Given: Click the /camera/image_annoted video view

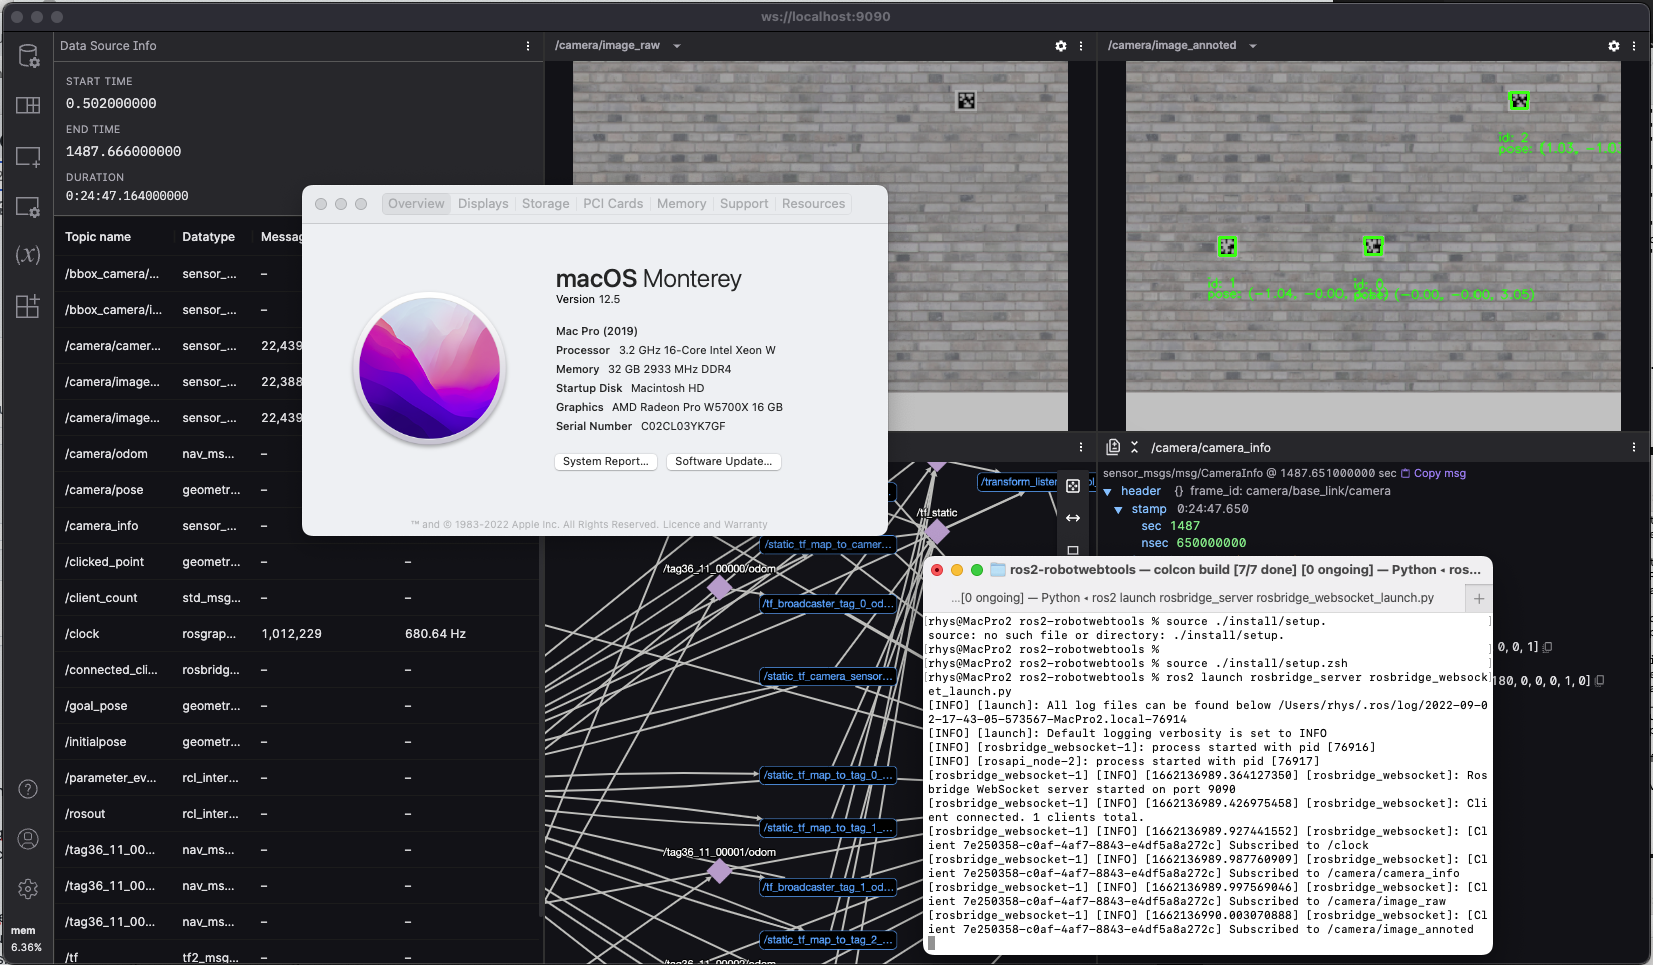Looking at the screenshot, I should tap(1373, 246).
